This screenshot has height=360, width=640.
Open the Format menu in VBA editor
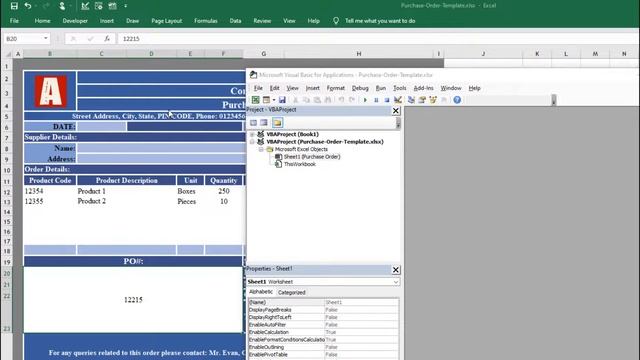336,88
